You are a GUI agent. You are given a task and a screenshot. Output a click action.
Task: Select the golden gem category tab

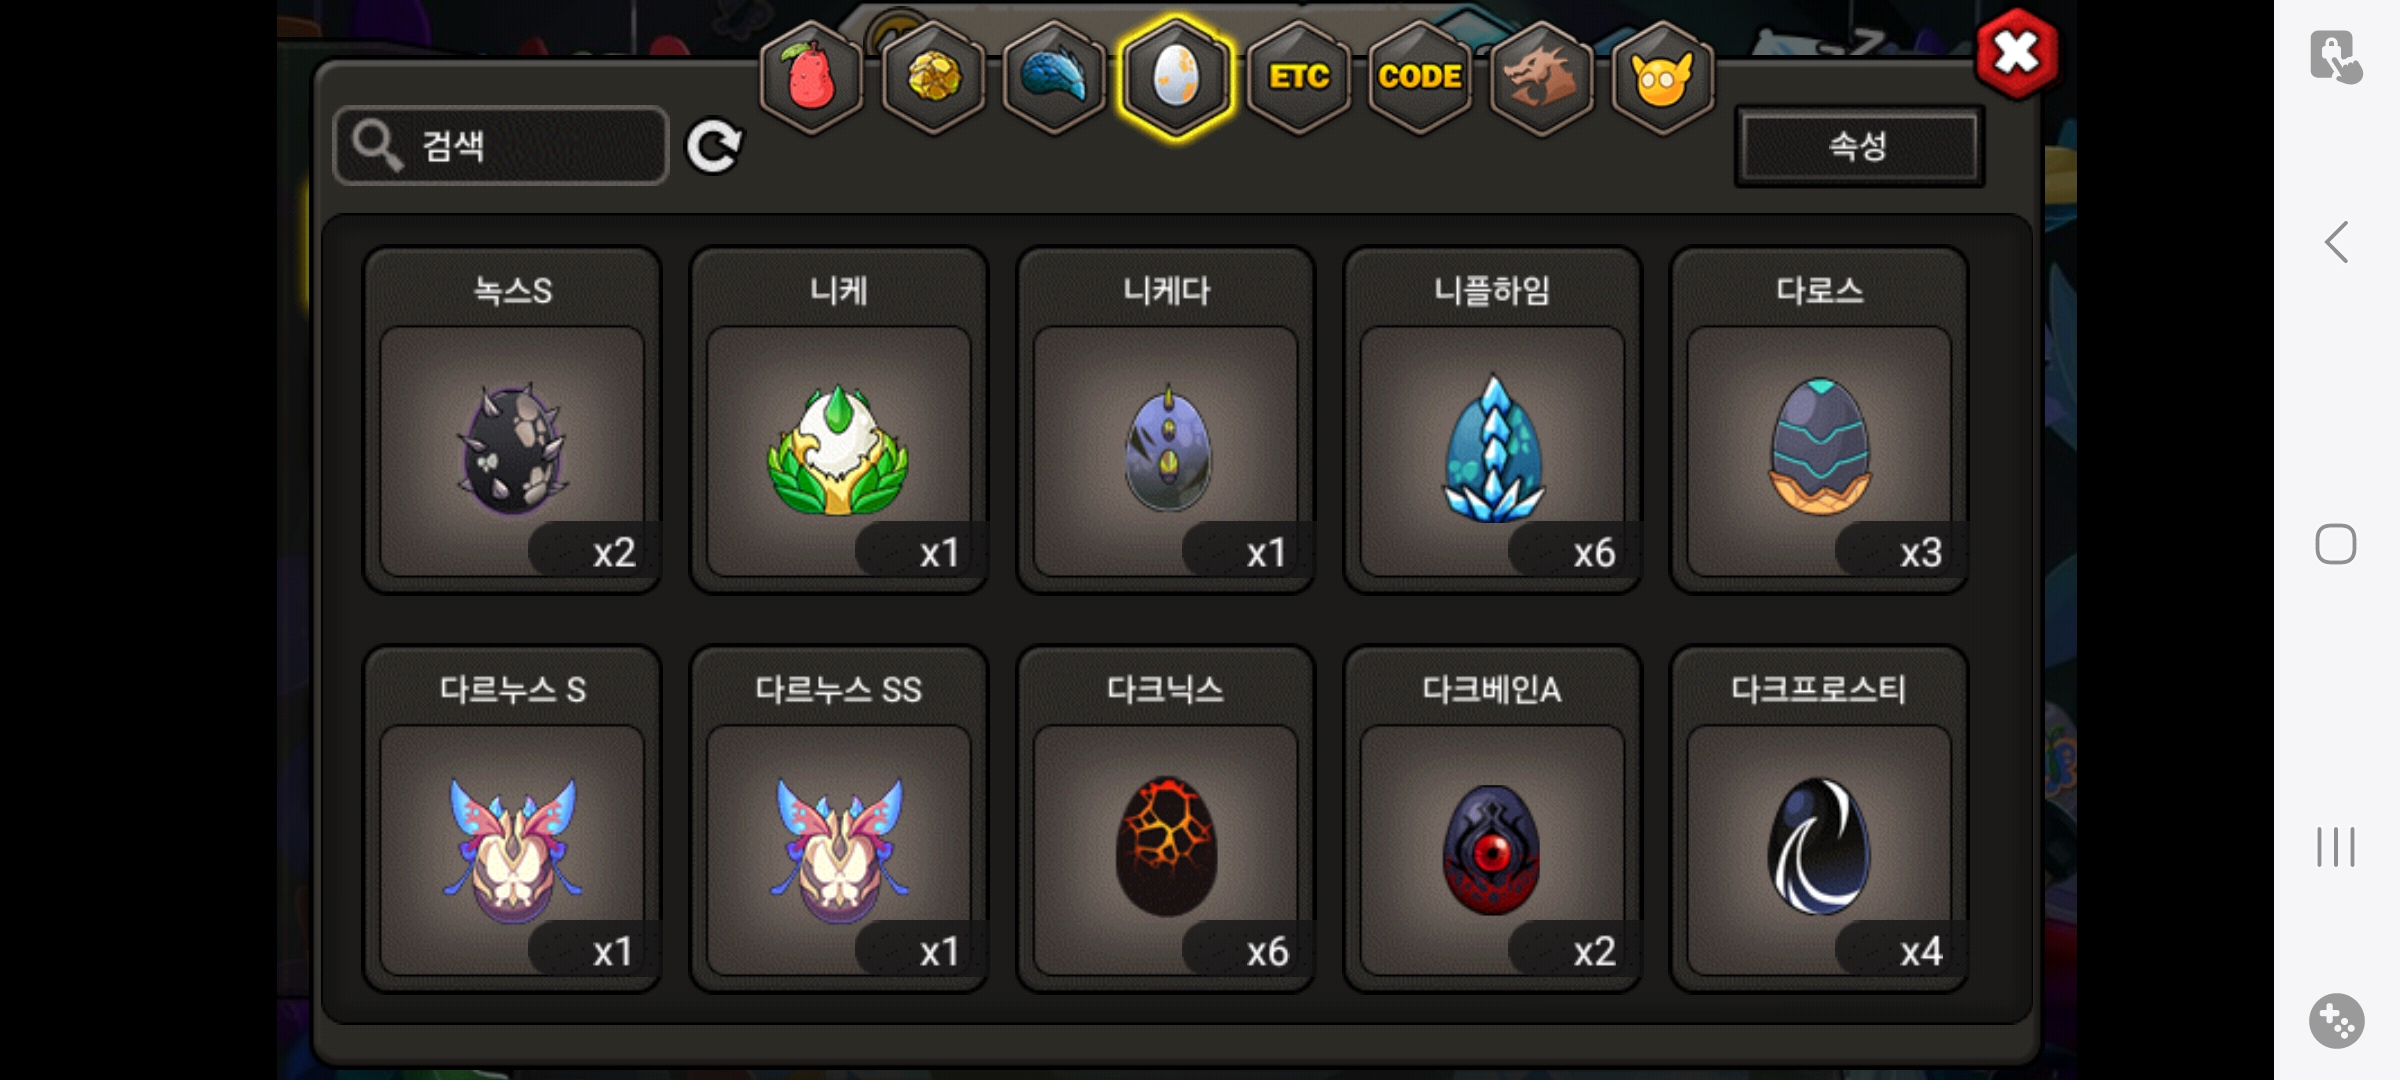pos(933,78)
